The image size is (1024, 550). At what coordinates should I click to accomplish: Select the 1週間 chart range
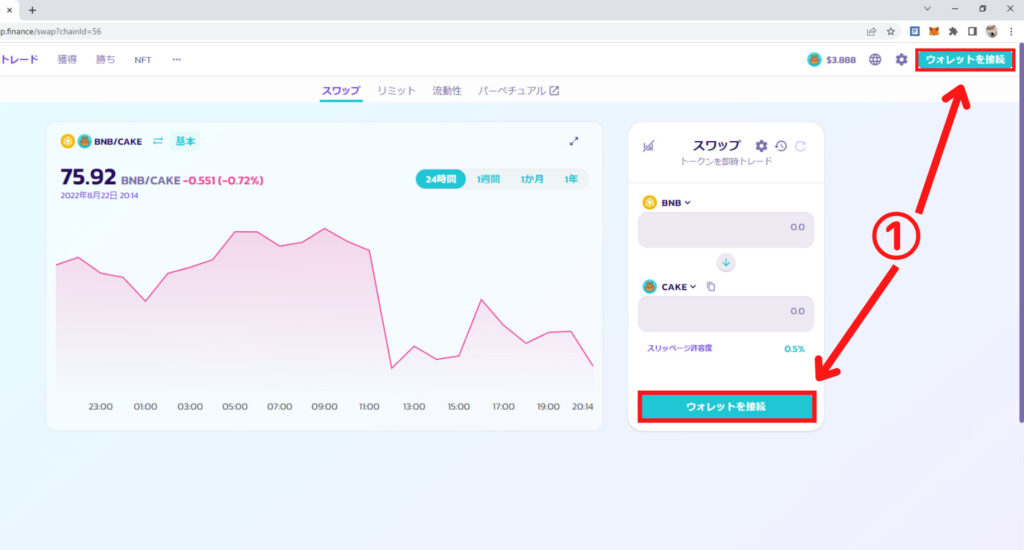(488, 179)
